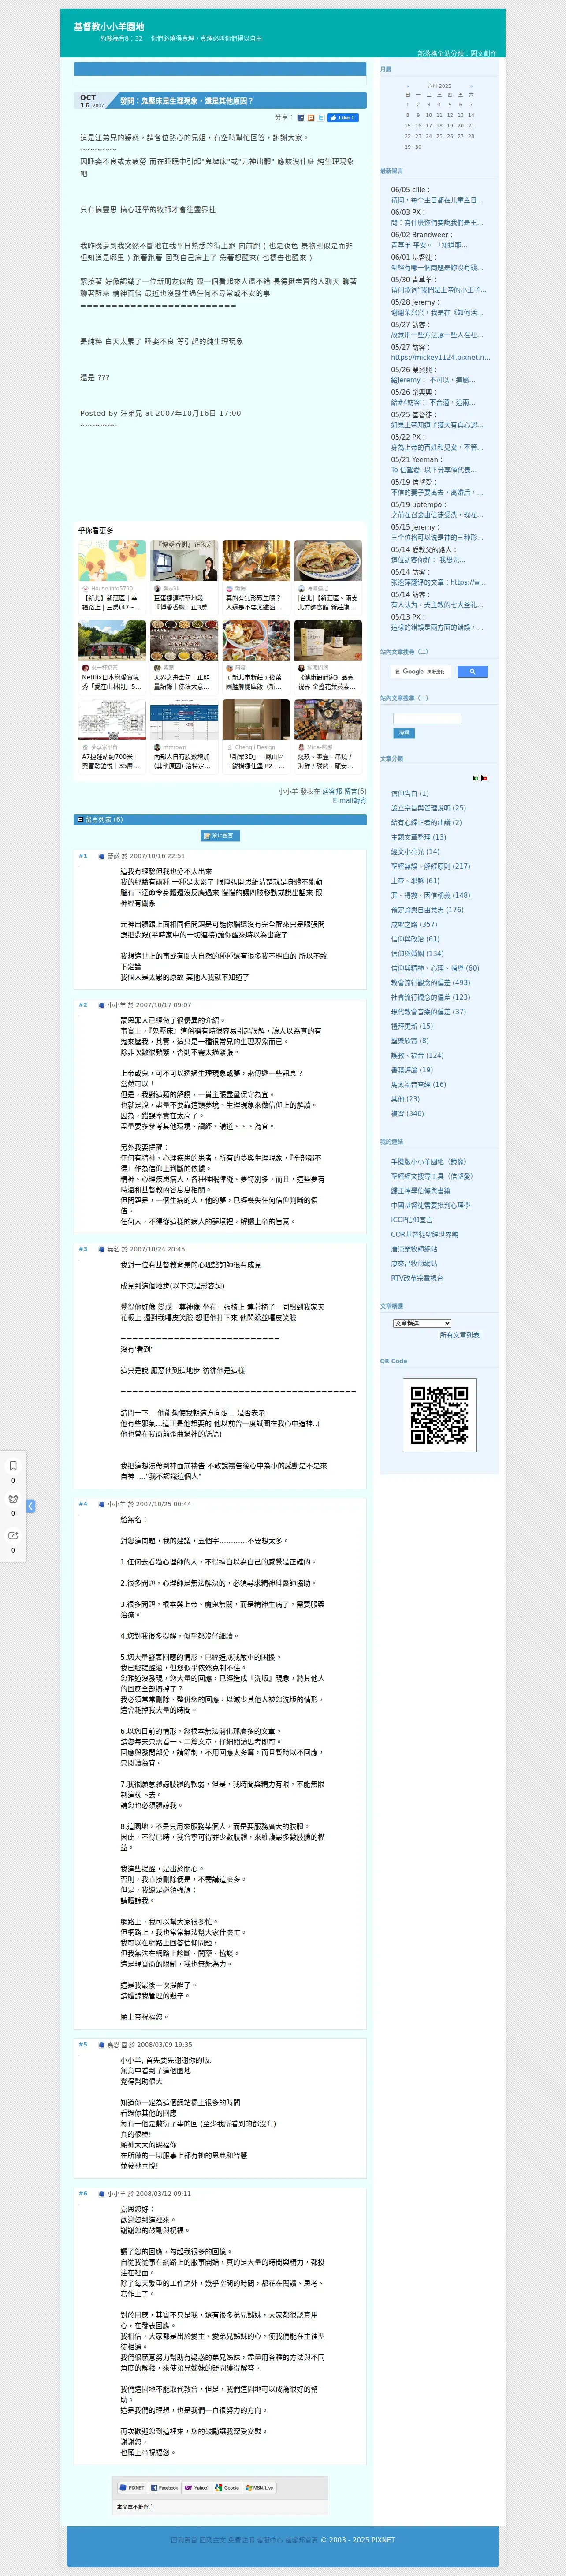
Task: Open the https://mickey1124.pixnet.n... comment link
Action: 440,357
